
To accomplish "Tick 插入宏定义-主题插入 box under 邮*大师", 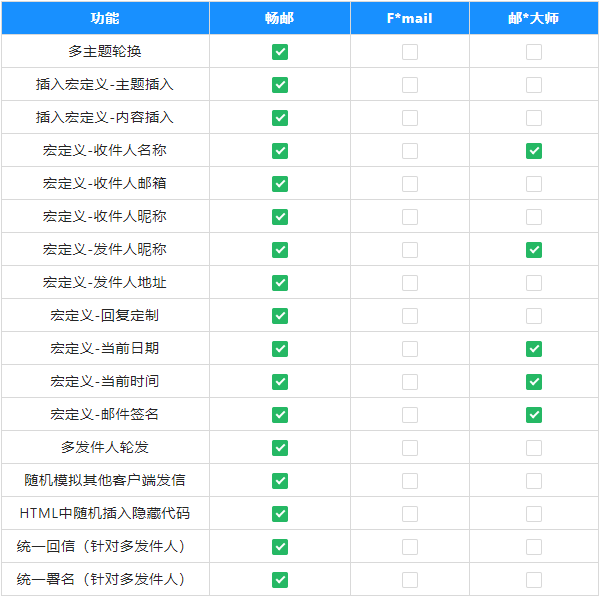I will (534, 85).
